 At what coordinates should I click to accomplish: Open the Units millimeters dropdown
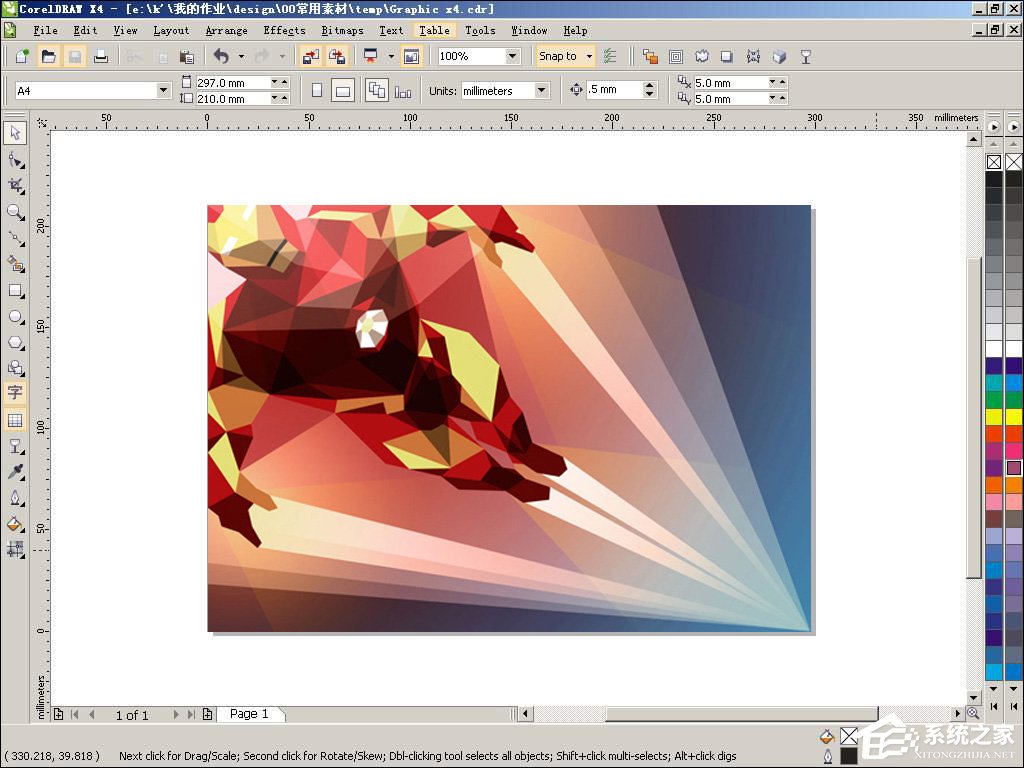(541, 90)
